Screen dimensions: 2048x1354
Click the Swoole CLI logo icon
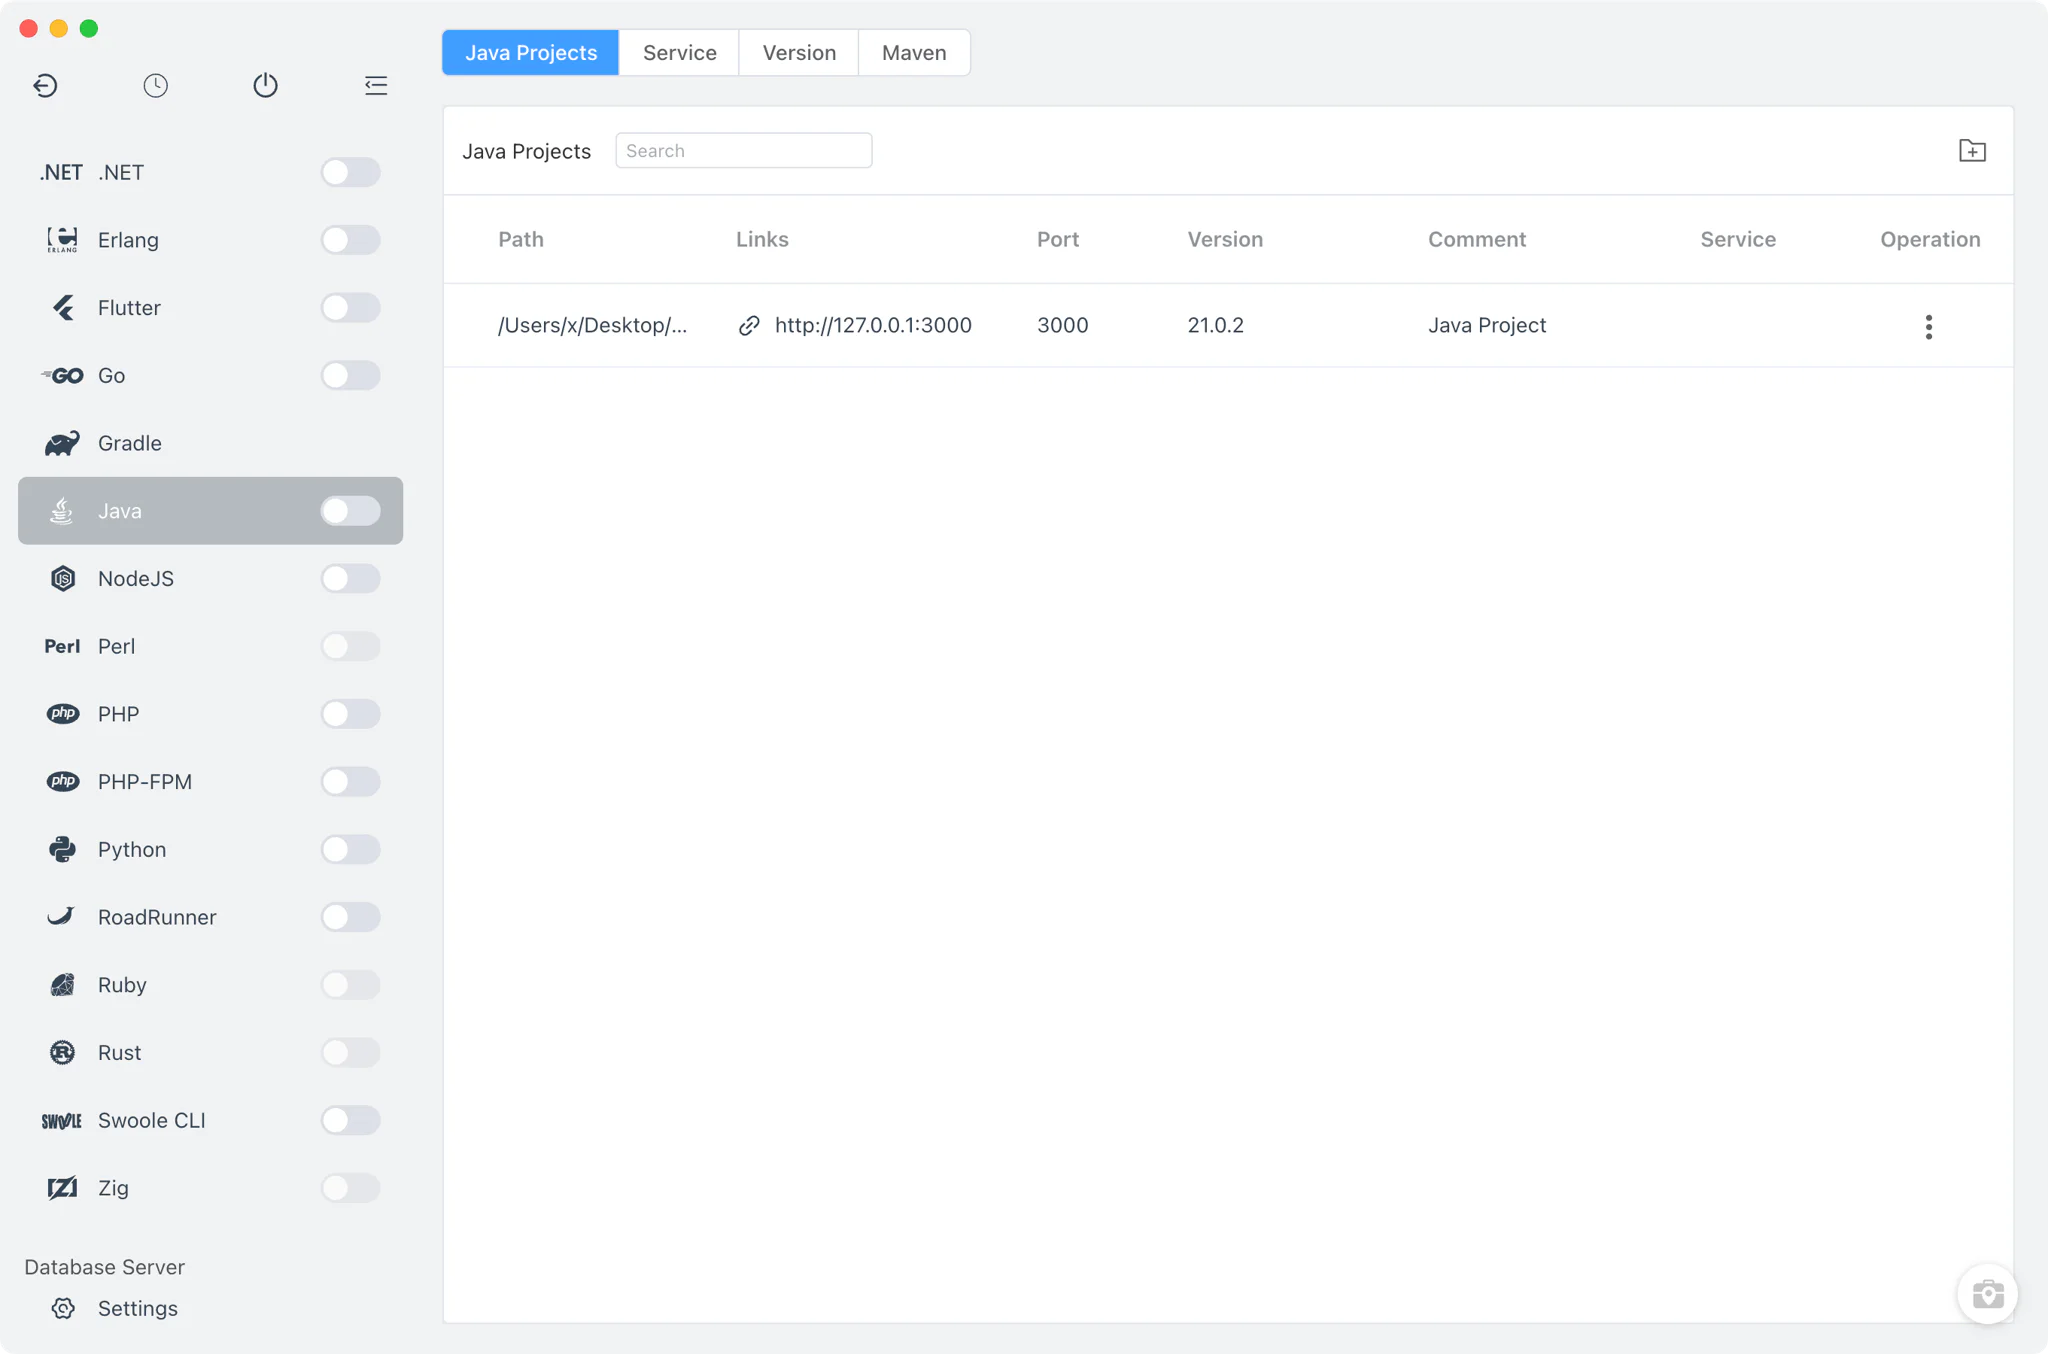62,1121
